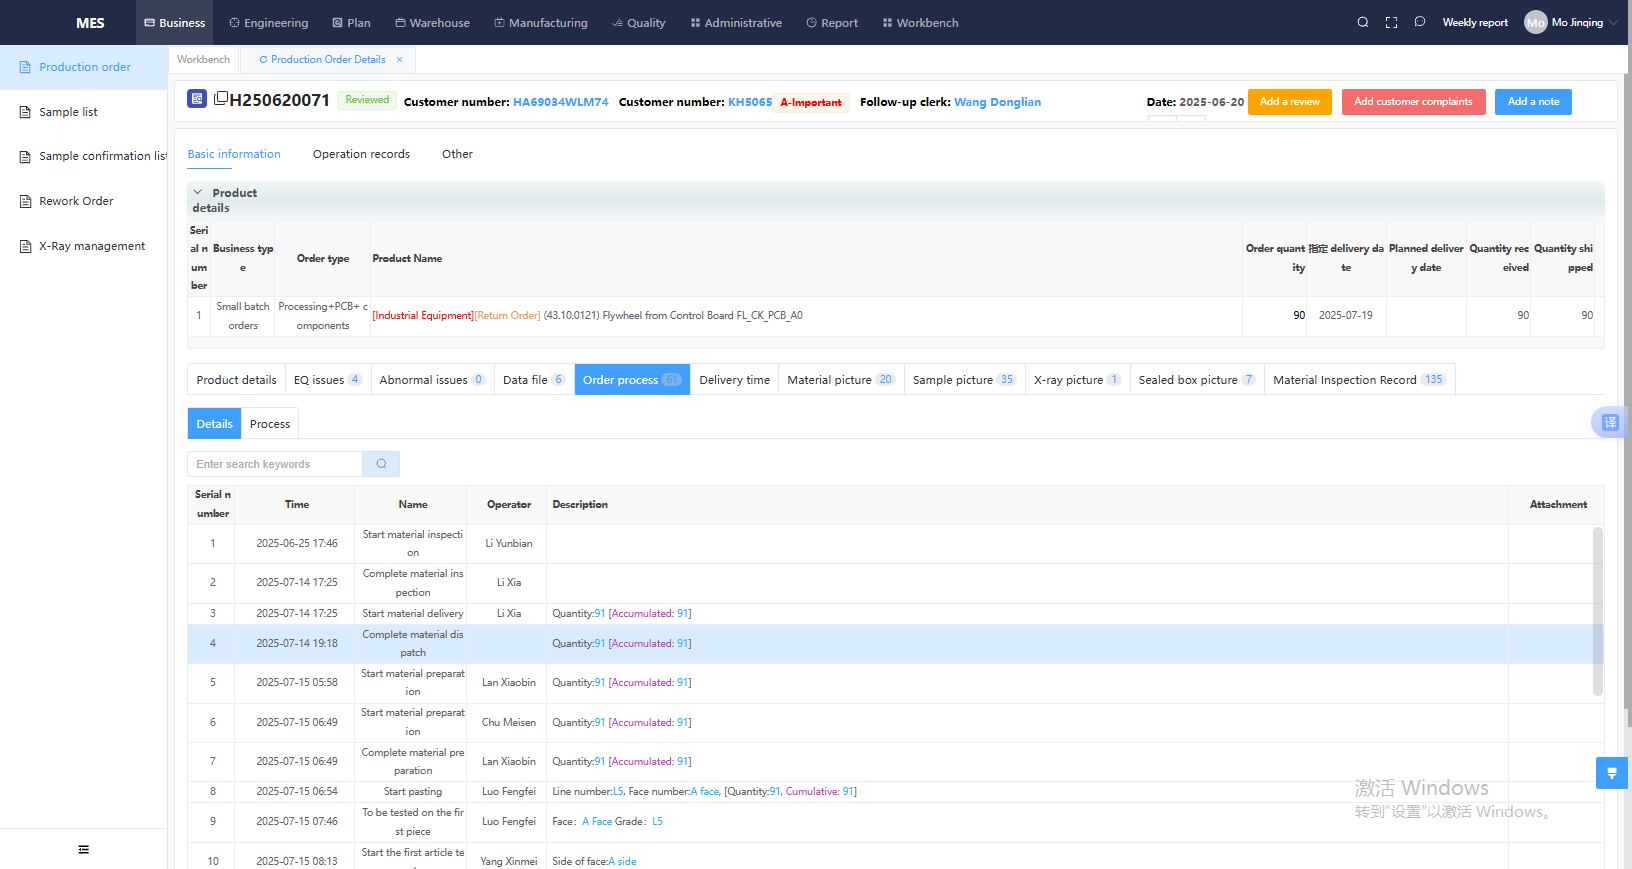
Task: Collapse the sidebar using hamburger menu icon
Action: pyautogui.click(x=84, y=849)
